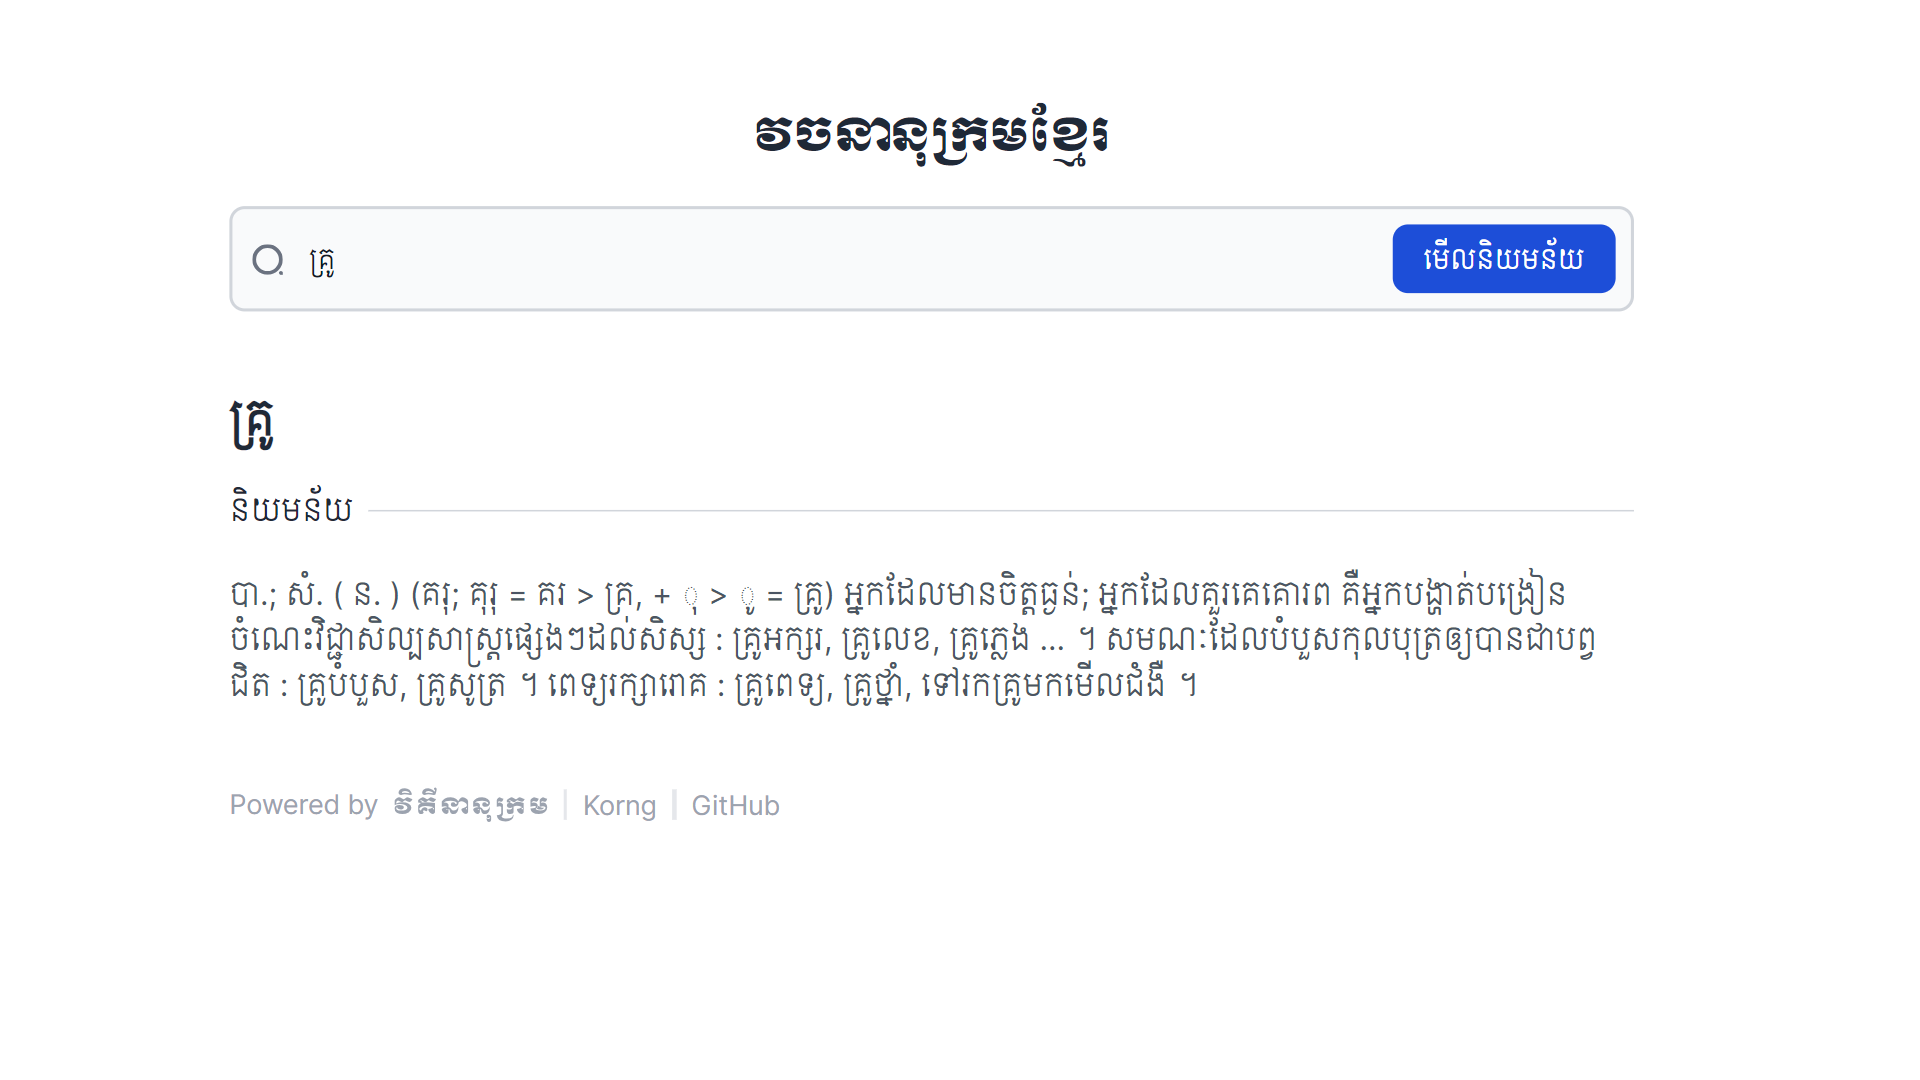This screenshot has height=1080, width=1920.
Task: Click the example word គ្រូភ្លេង
Action: coord(988,640)
